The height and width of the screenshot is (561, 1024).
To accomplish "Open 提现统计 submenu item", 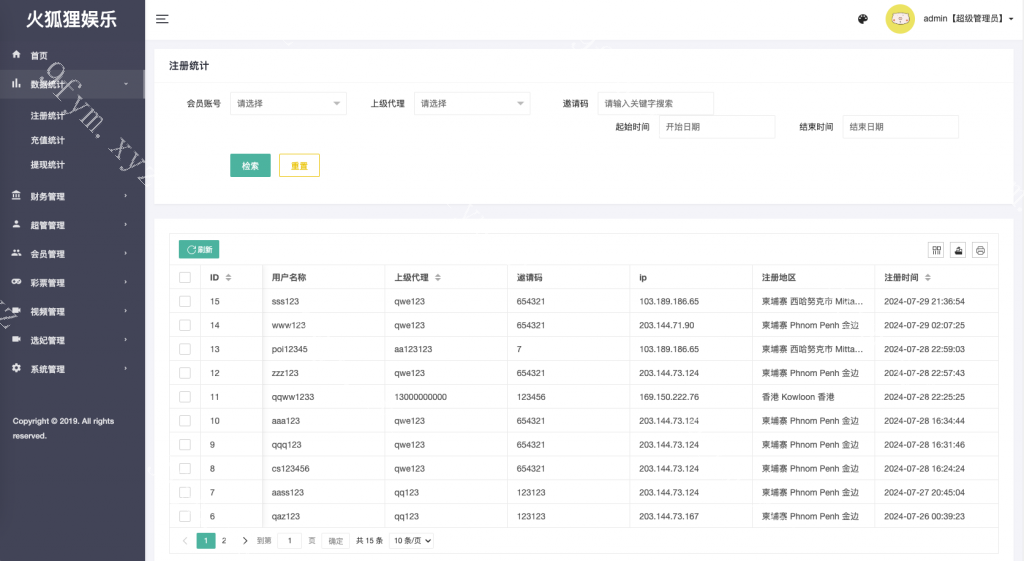I will (x=48, y=165).
